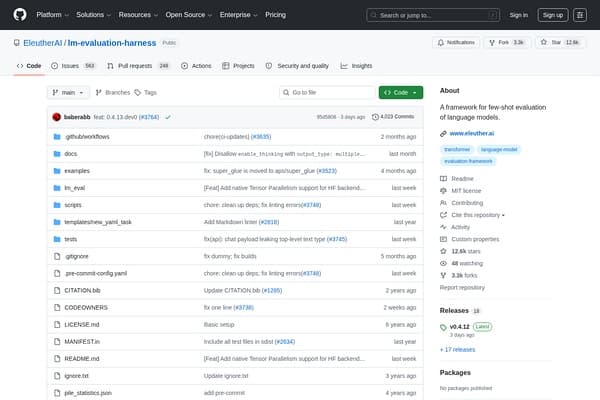Fork the repository with the Fork button
Viewport: 600px width, 400px height.
507,42
